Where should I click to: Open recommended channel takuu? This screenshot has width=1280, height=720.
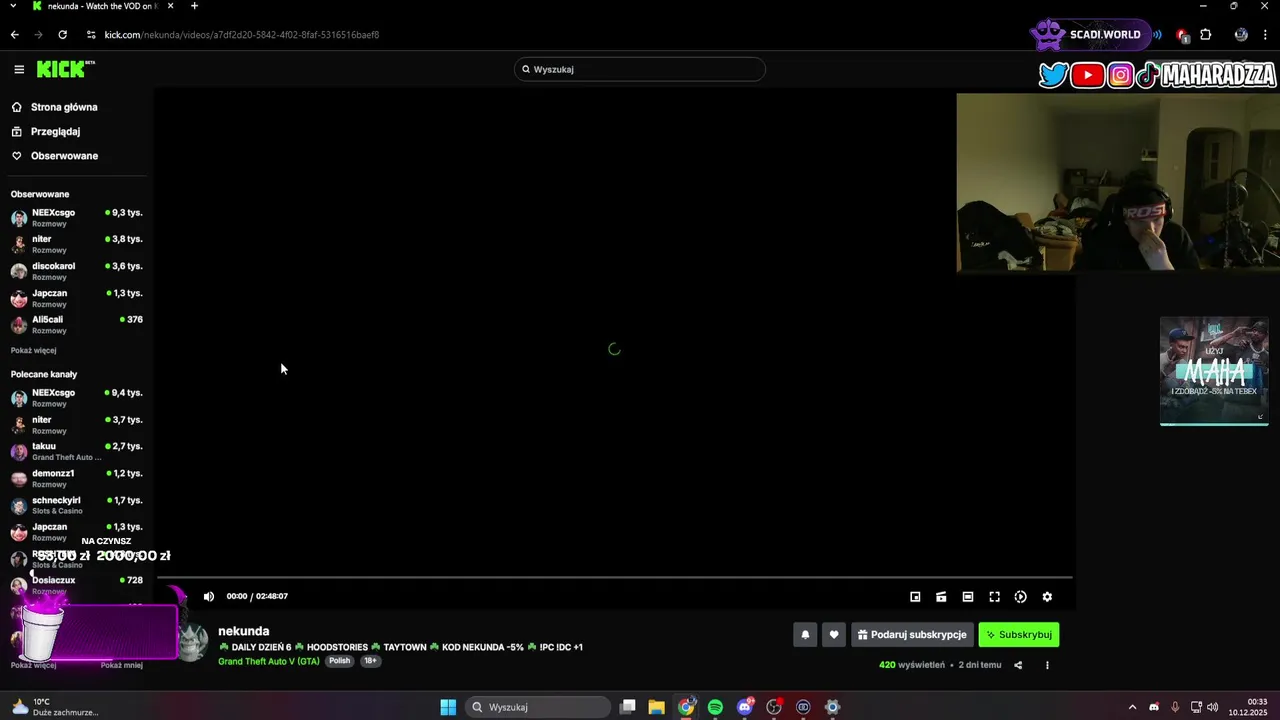pyautogui.click(x=77, y=451)
